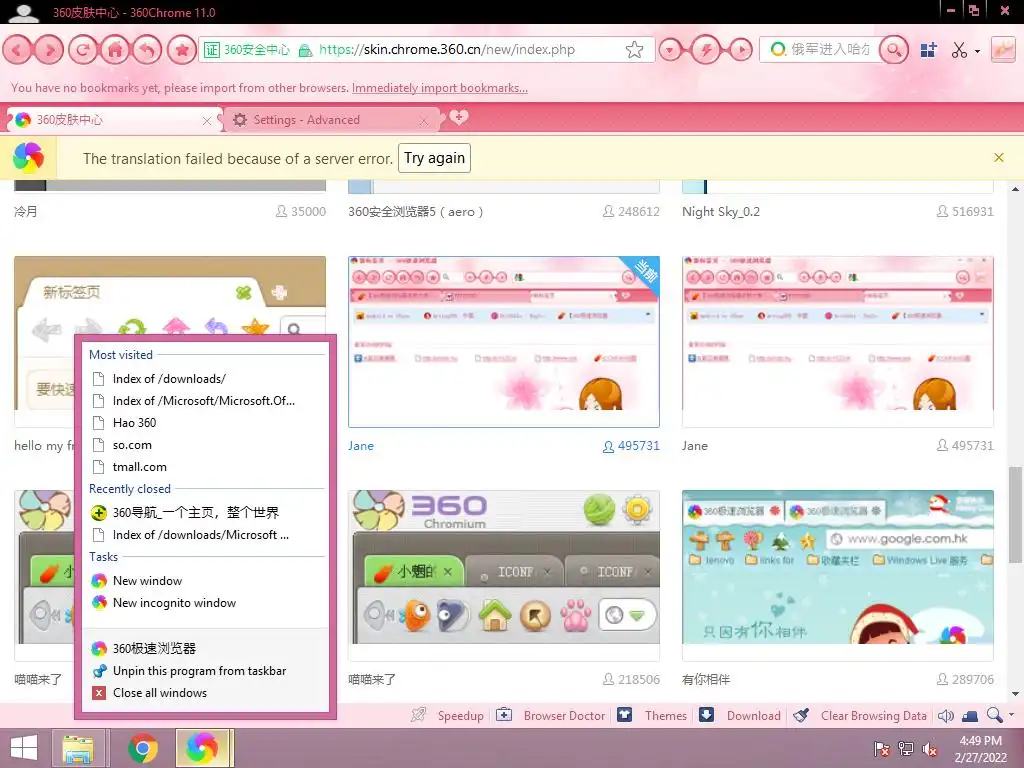Open Index of /downloads/ in jump list
Image resolution: width=1024 pixels, height=768 pixels.
tap(205, 379)
